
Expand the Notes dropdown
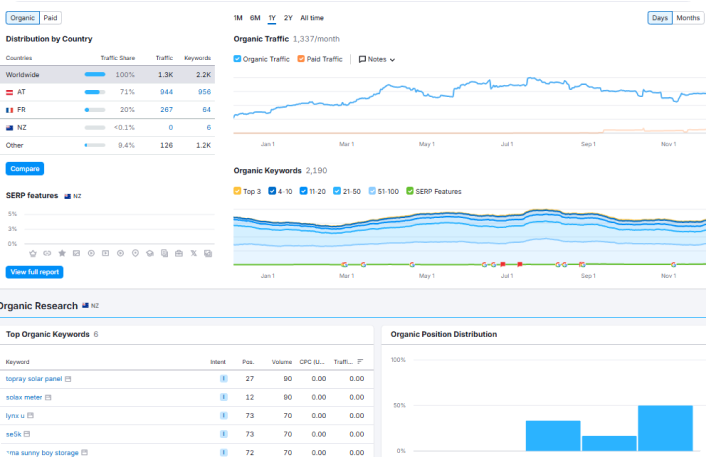(x=377, y=59)
